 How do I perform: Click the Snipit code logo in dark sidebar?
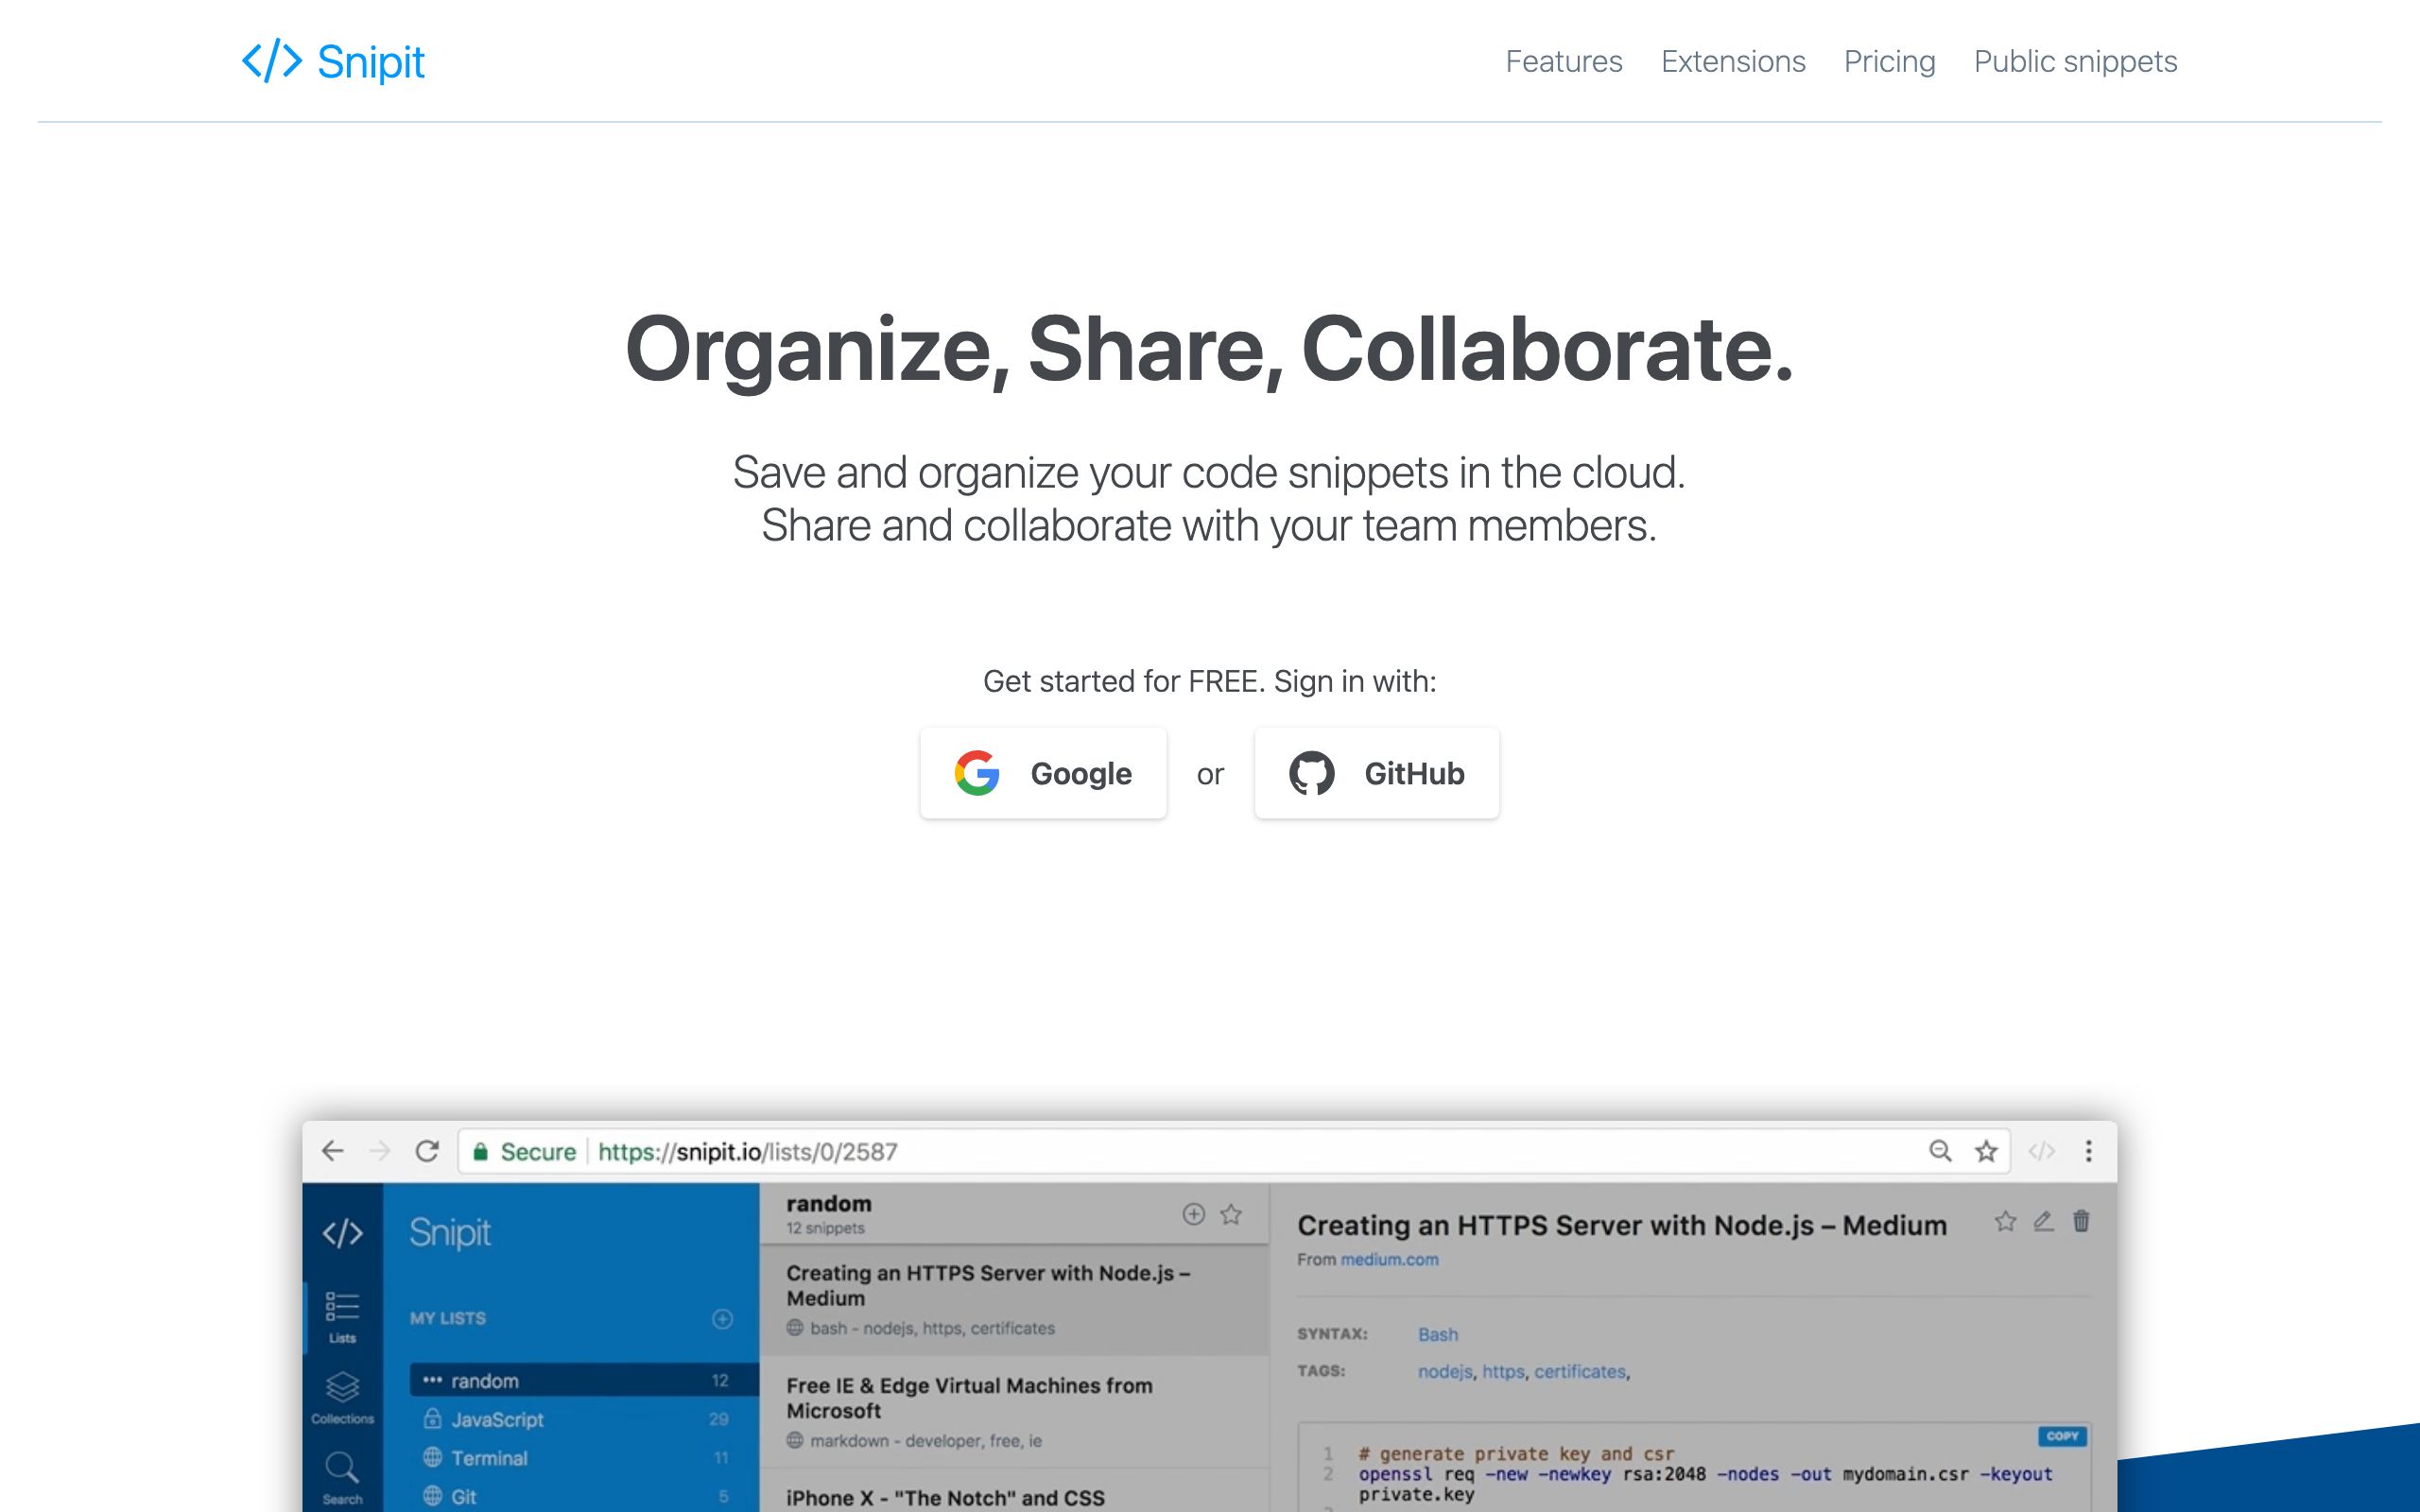tap(342, 1232)
